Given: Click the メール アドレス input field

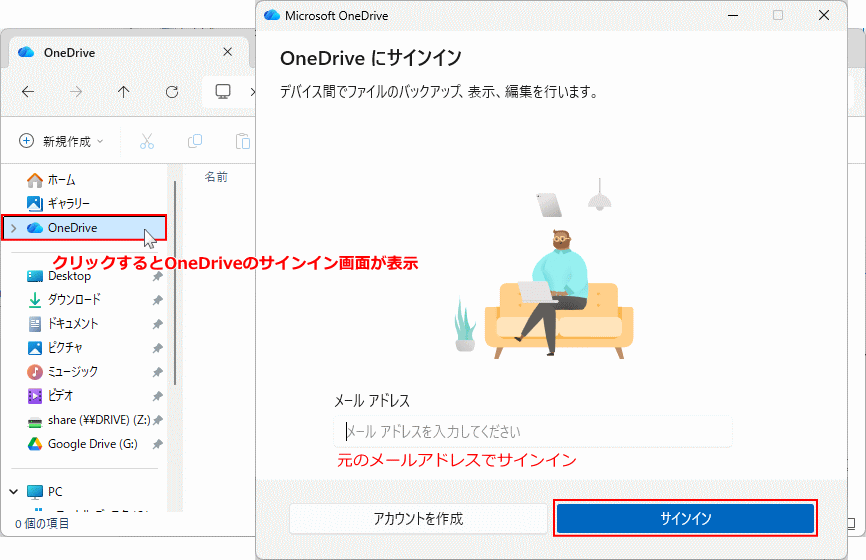Looking at the screenshot, I should [x=533, y=431].
